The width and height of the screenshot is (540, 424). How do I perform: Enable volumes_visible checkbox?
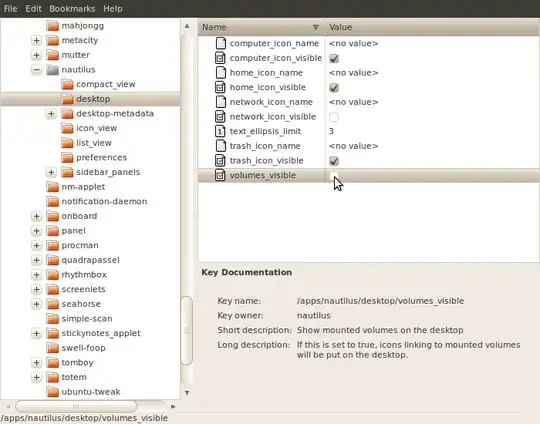pos(334,176)
